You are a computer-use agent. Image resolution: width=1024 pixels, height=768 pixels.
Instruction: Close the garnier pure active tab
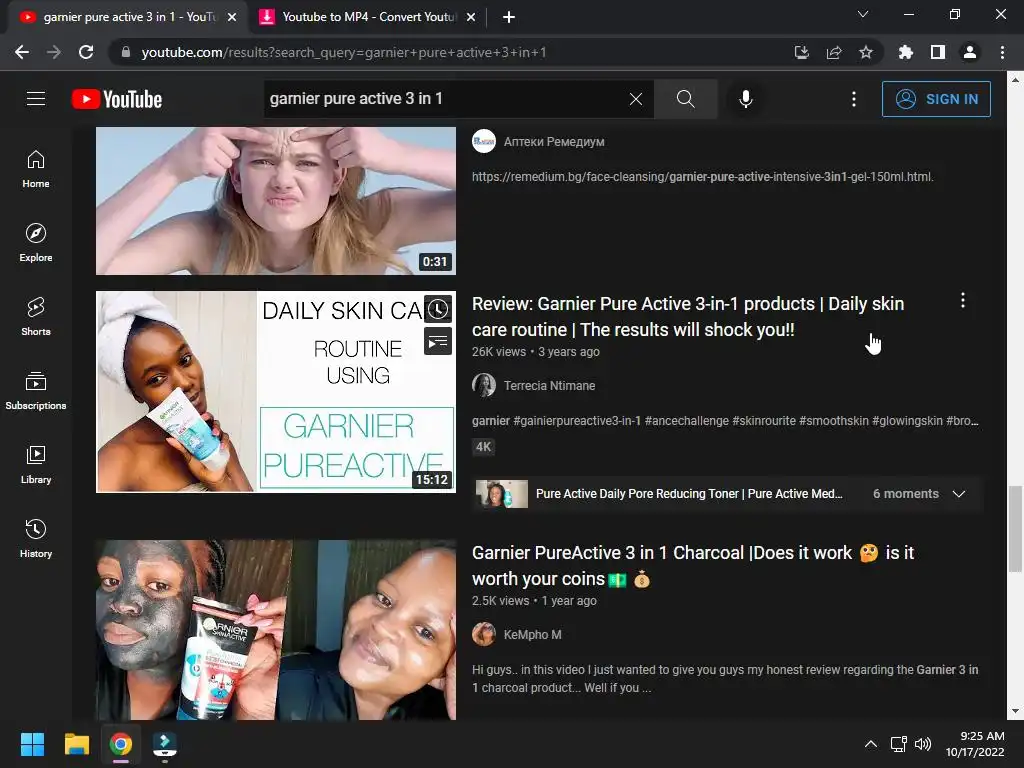[x=232, y=18]
